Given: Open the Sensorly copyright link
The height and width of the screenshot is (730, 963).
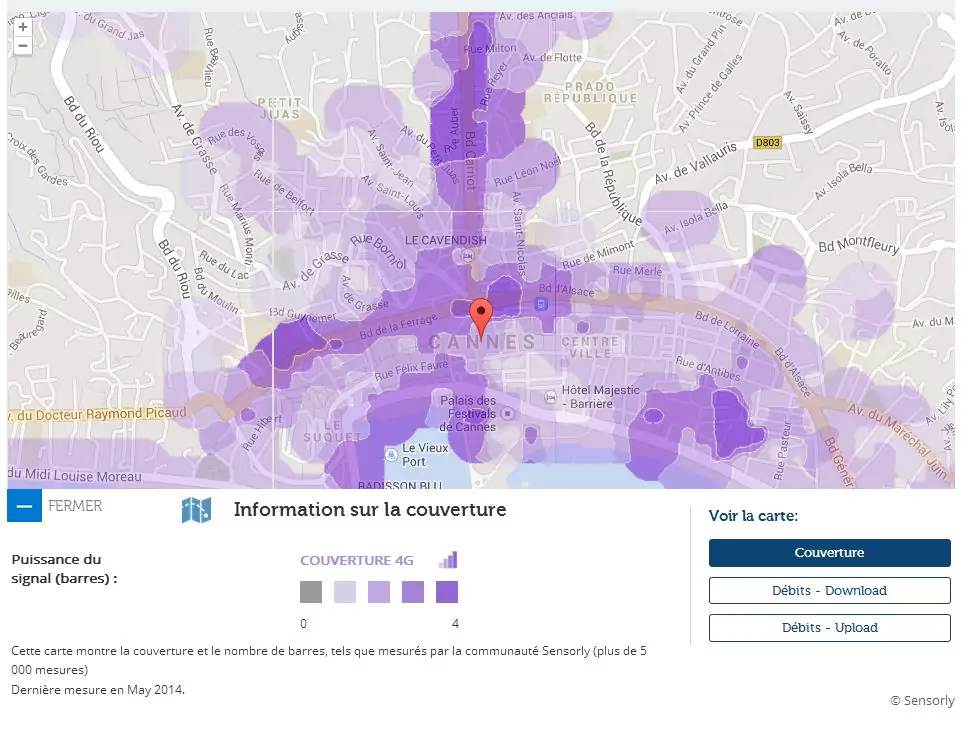Looking at the screenshot, I should click(921, 701).
